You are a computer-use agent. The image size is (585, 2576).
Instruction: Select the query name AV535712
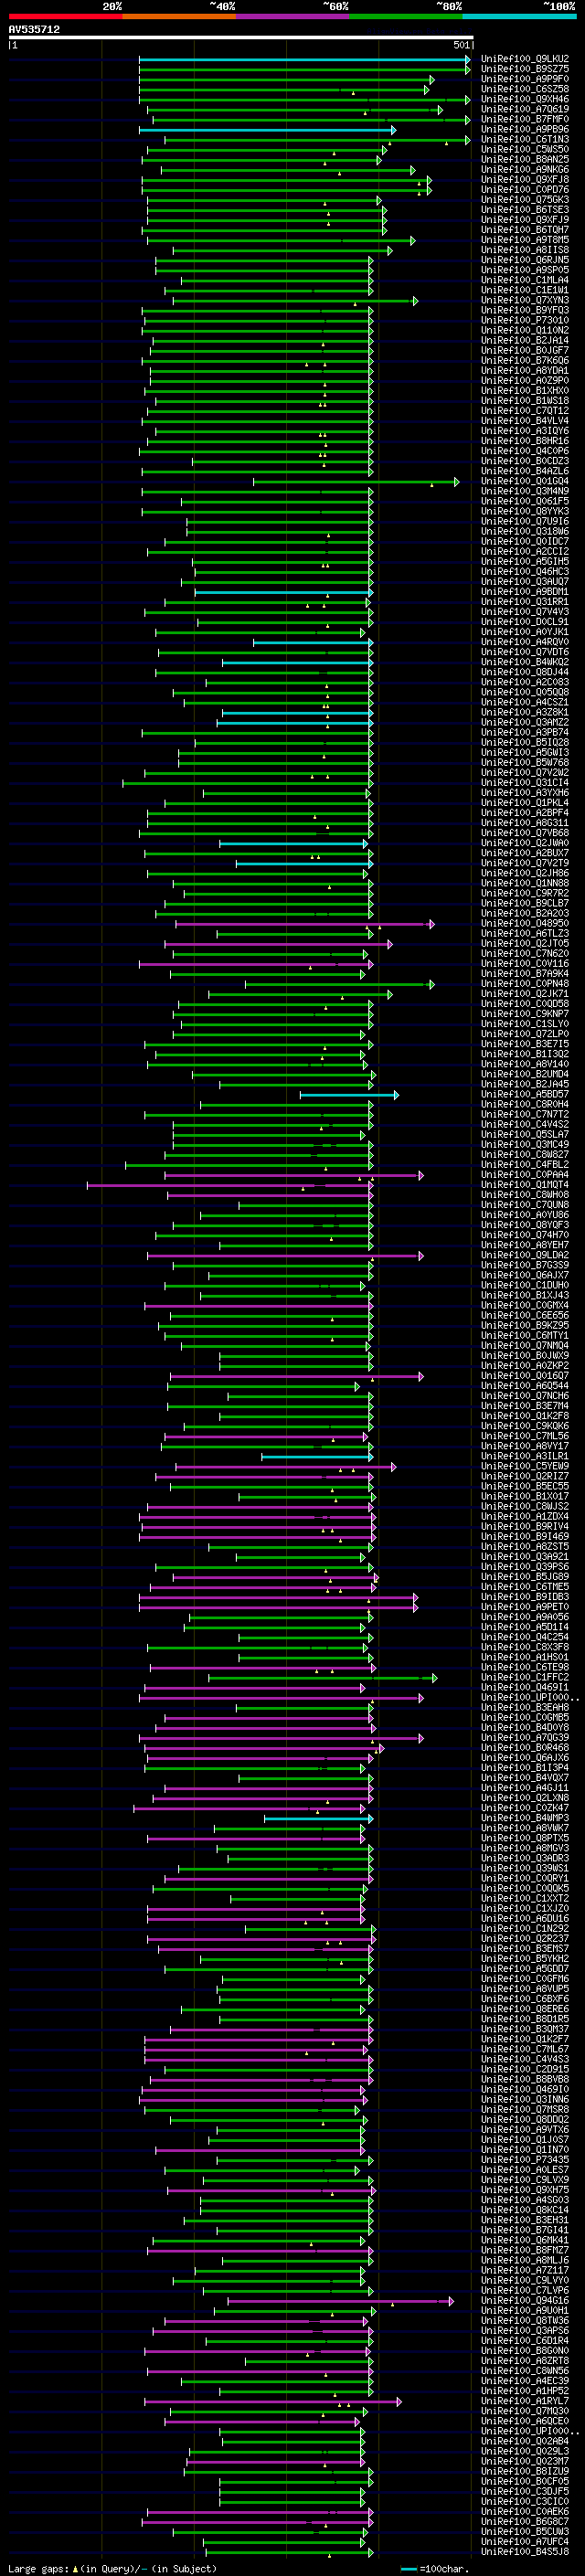pyautogui.click(x=34, y=29)
